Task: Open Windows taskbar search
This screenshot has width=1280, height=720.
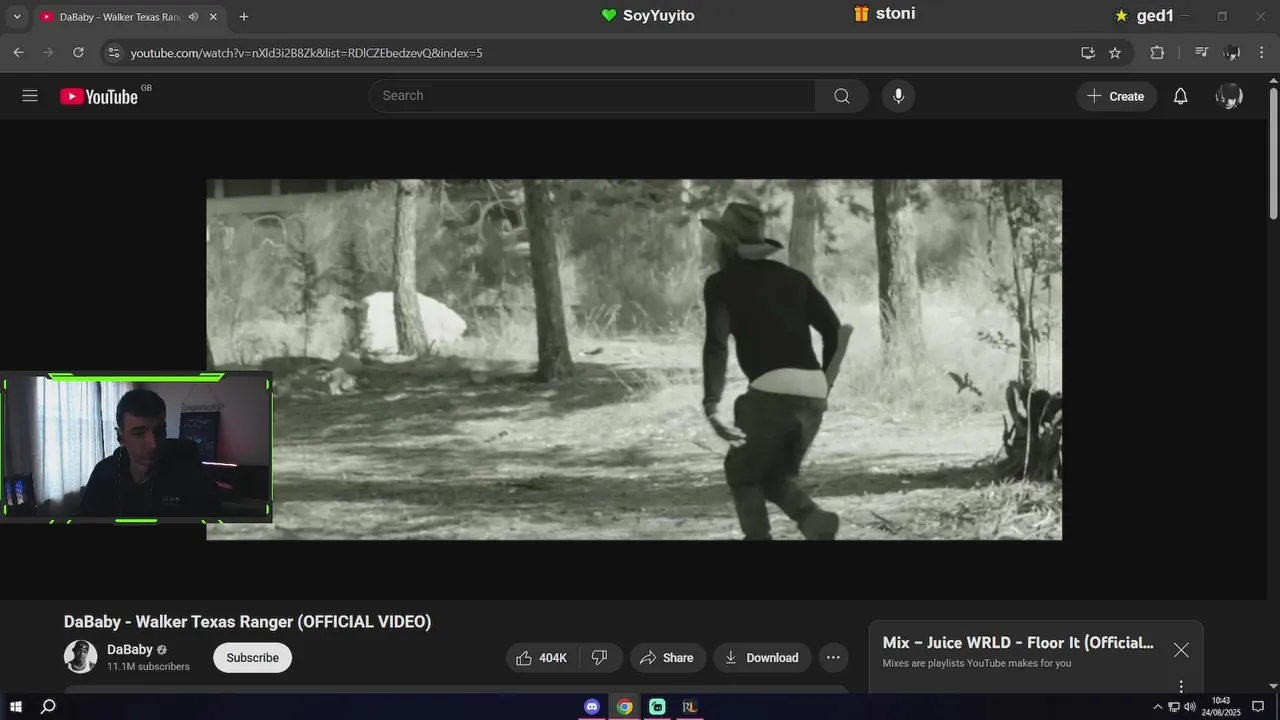Action: (47, 707)
